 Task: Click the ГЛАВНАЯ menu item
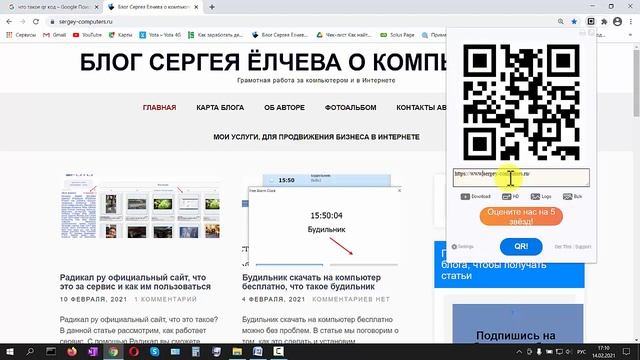tap(160, 108)
